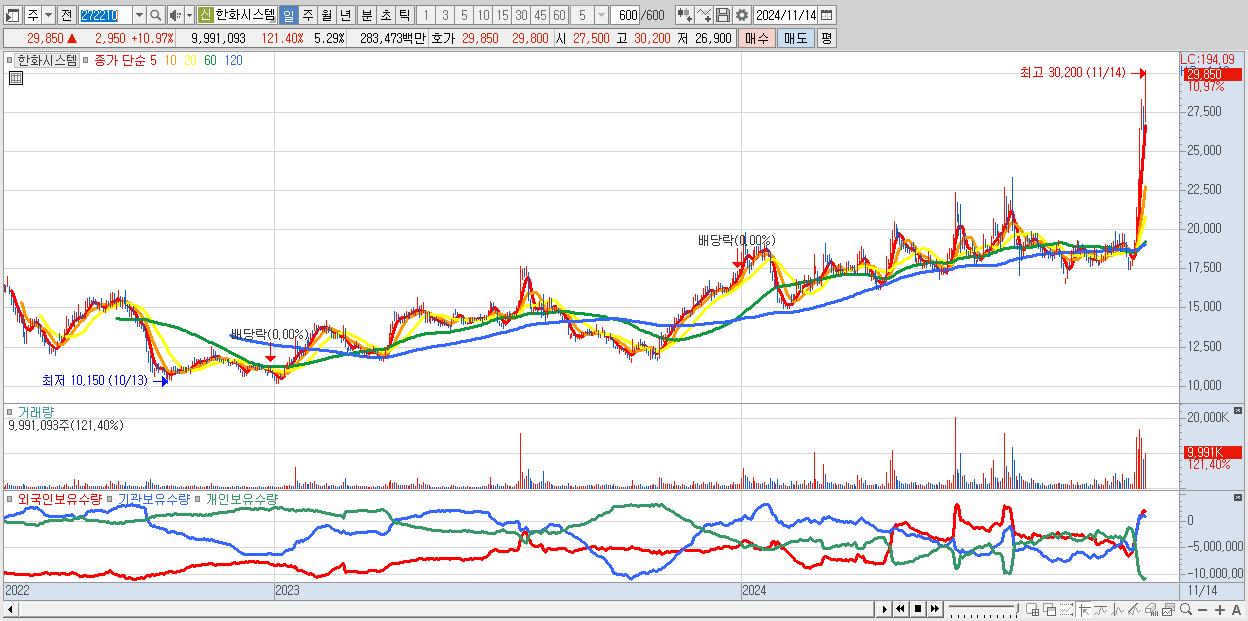Open the '주' type dropdown arrow

pos(48,15)
